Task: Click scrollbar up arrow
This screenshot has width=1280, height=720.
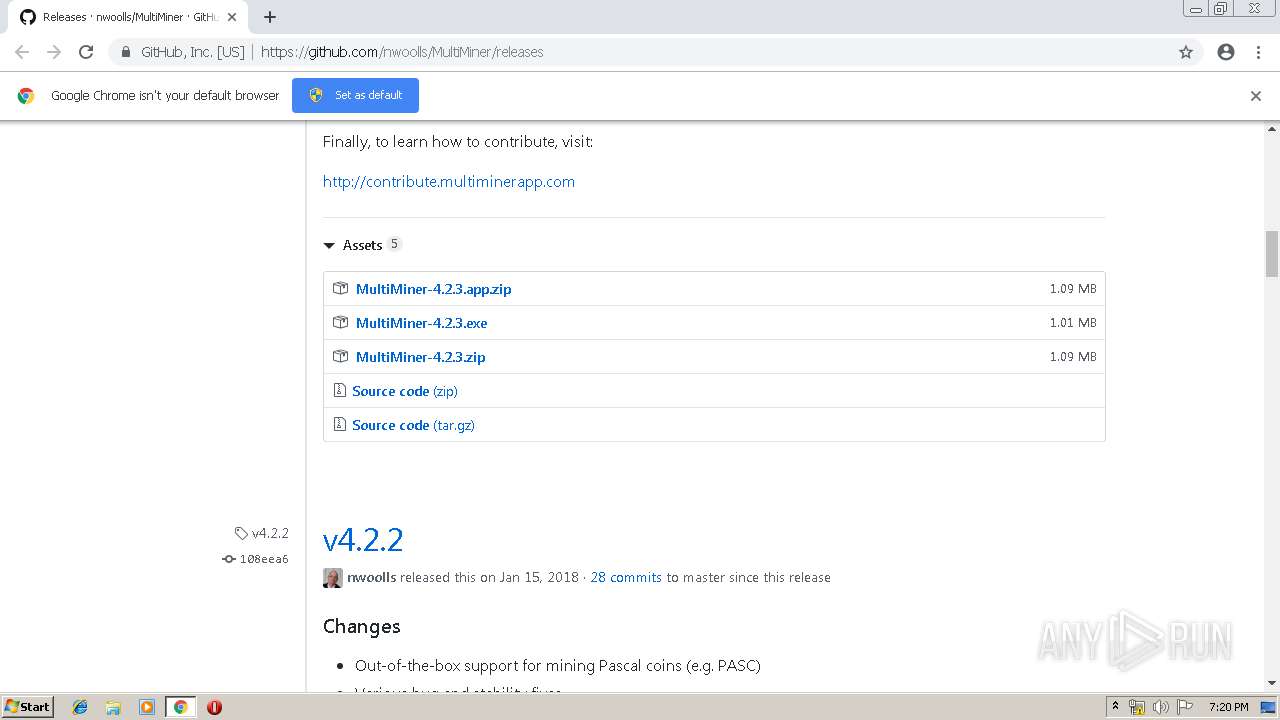Action: tap(1272, 129)
